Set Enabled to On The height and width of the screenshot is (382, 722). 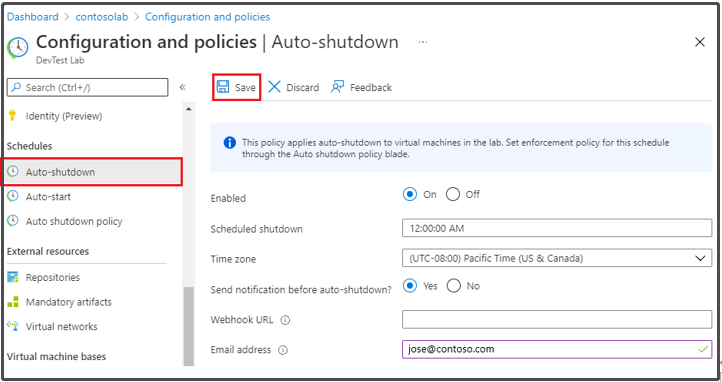point(409,194)
